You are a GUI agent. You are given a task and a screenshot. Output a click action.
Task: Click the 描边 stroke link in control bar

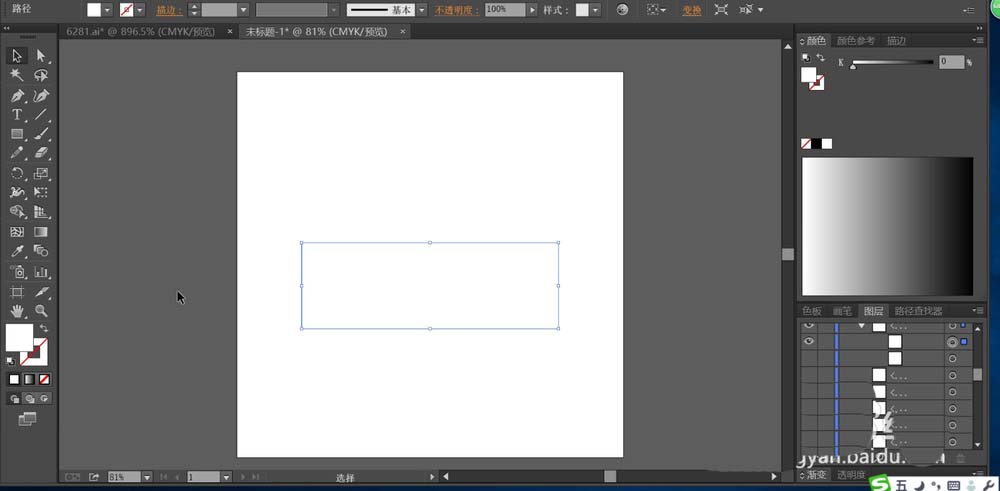click(x=170, y=10)
